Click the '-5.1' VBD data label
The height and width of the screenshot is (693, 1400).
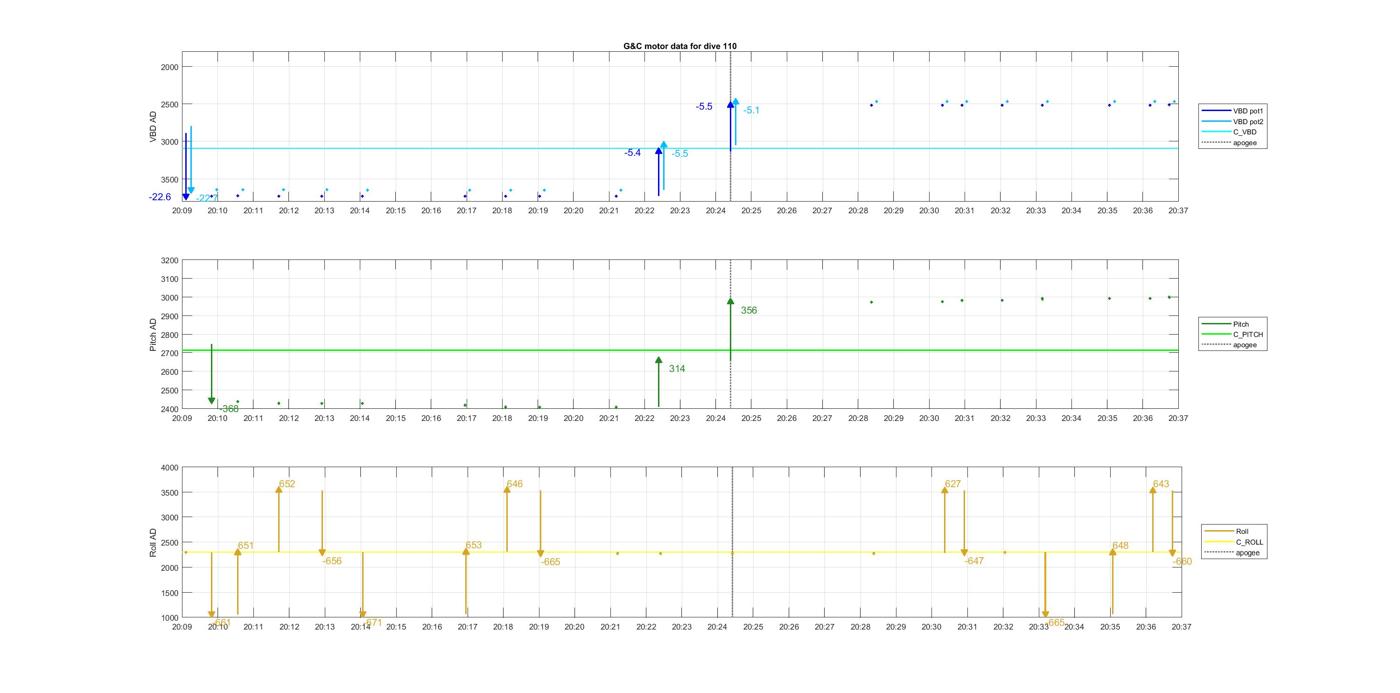coord(751,110)
